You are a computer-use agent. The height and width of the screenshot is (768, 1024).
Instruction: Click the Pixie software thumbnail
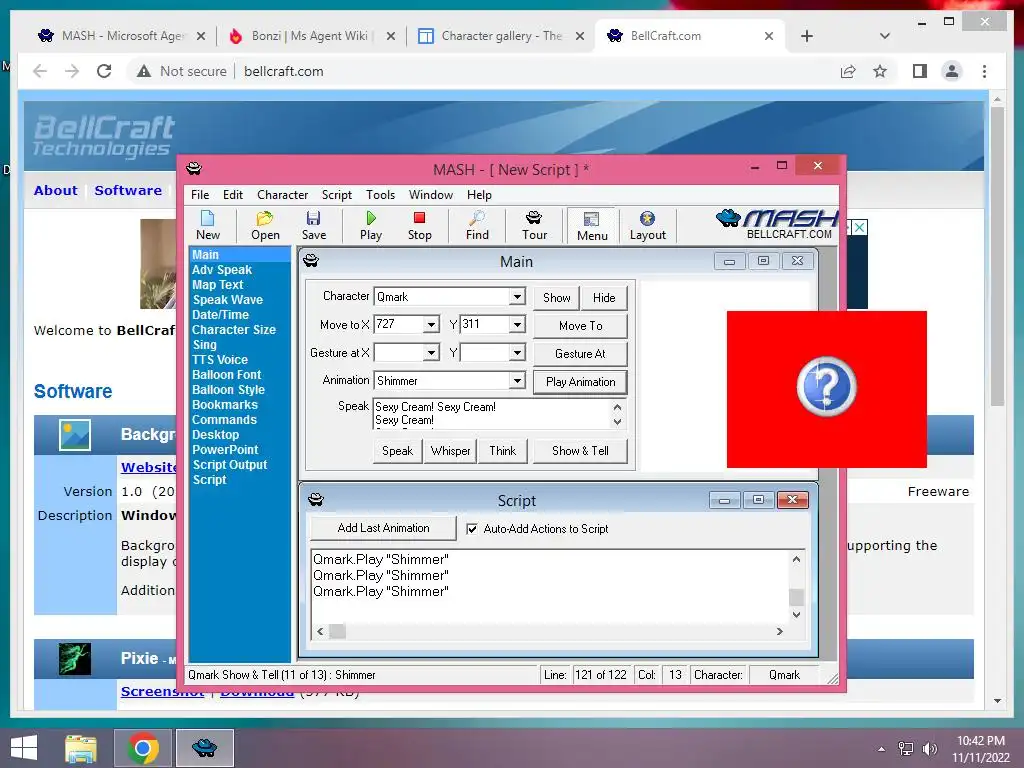coord(74,659)
